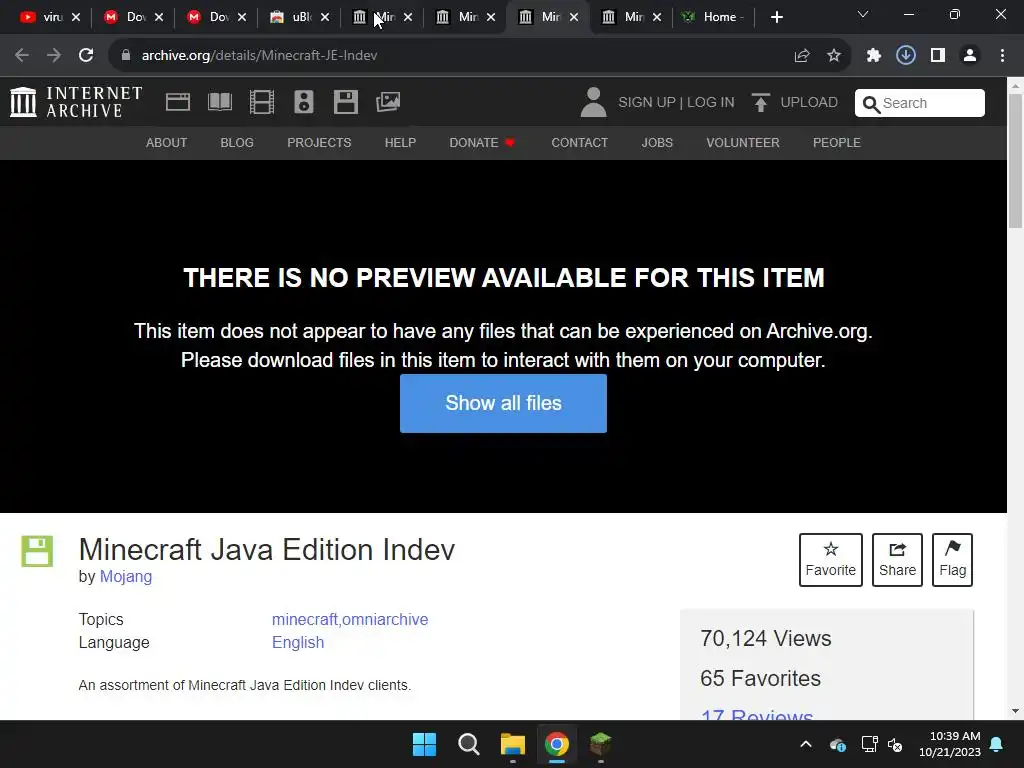Open the Web (Wayback) media icon

(178, 103)
